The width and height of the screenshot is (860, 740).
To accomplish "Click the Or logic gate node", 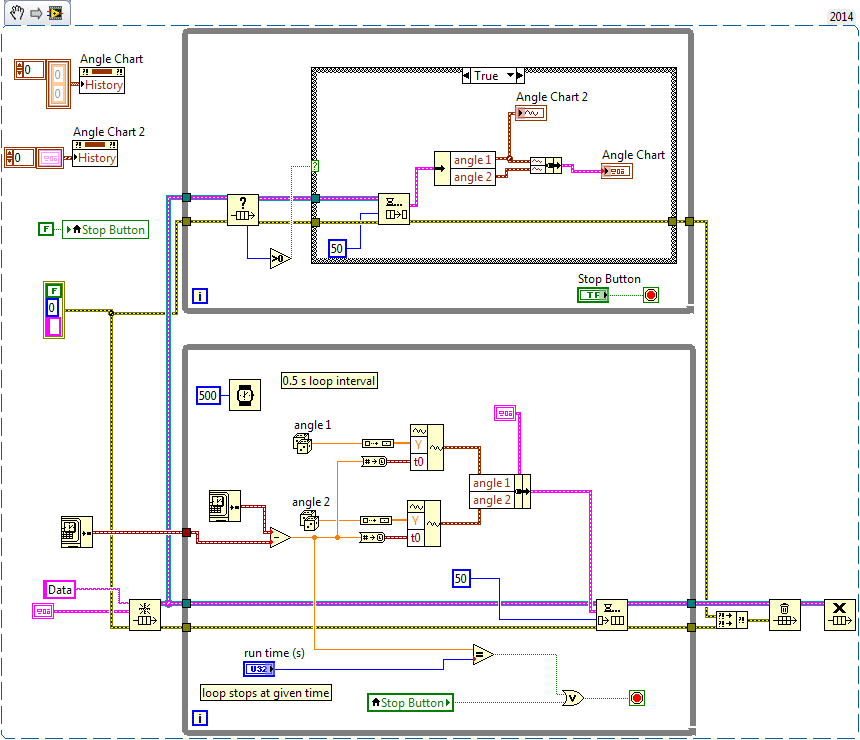I will [x=573, y=698].
